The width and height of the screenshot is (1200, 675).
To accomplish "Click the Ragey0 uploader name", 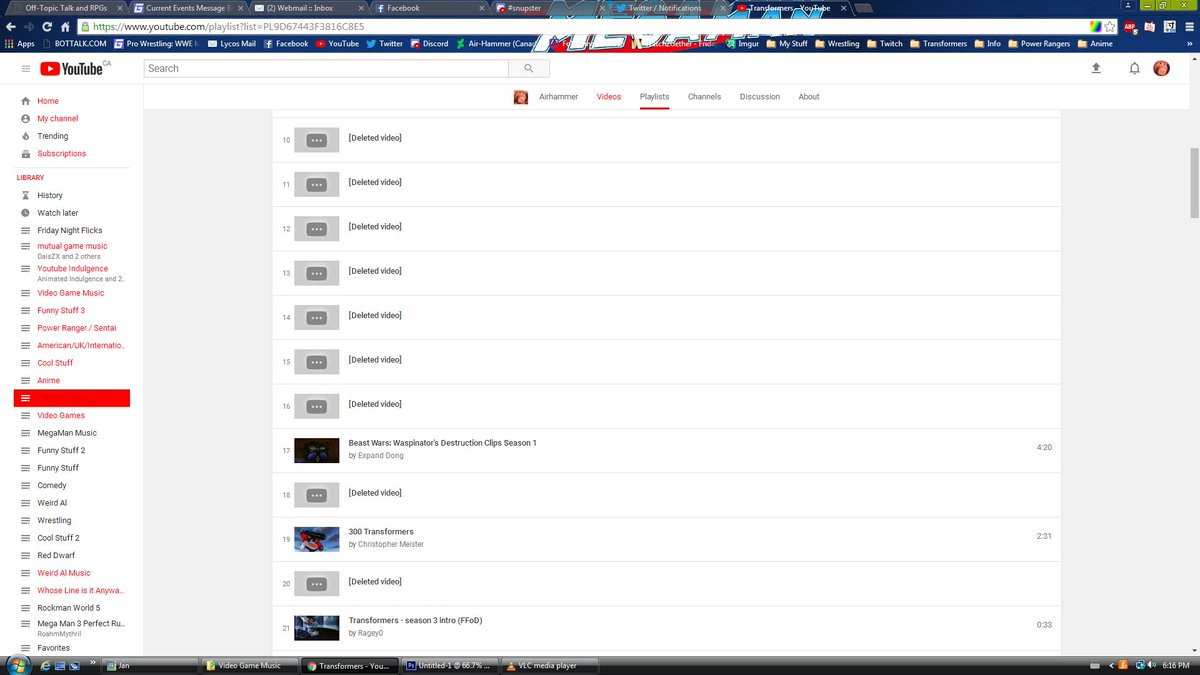I will point(371,633).
